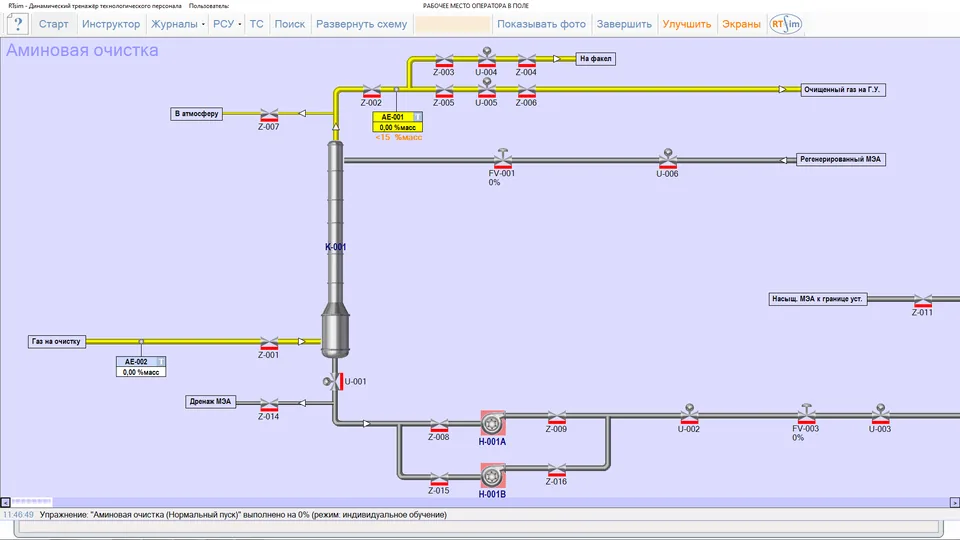
Task: Click Развернуть схему to expand scheme
Action: (361, 24)
